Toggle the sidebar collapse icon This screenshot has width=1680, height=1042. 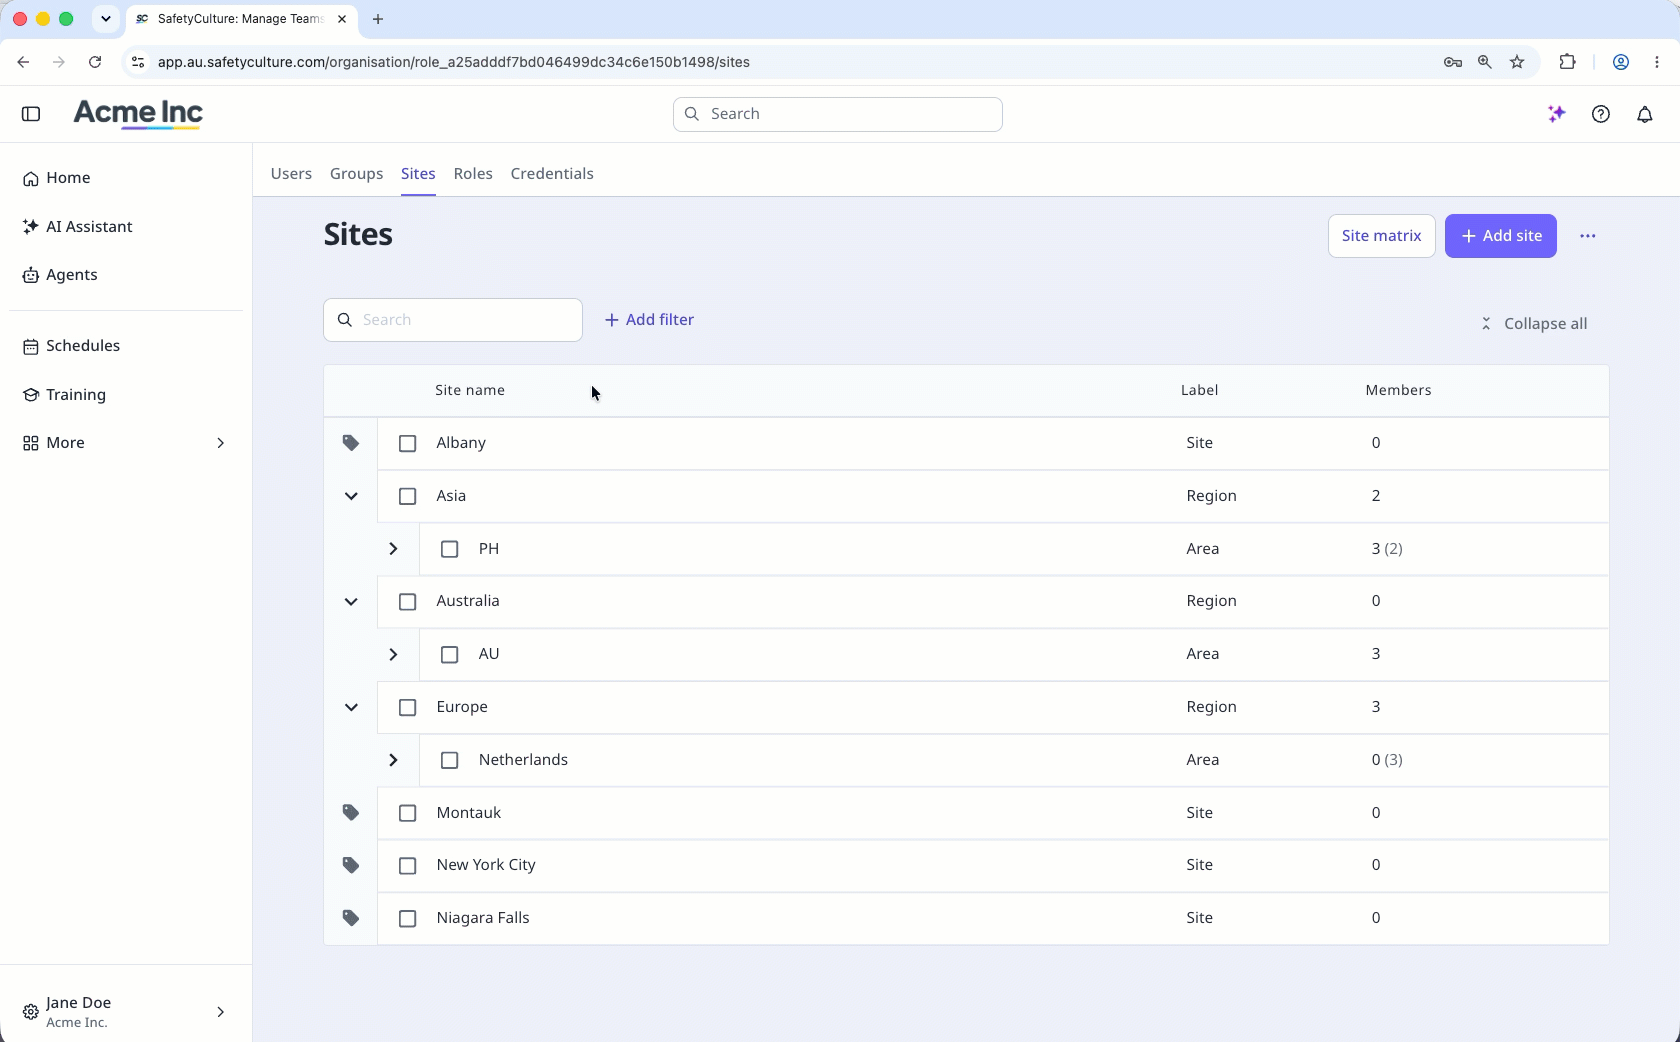(31, 114)
